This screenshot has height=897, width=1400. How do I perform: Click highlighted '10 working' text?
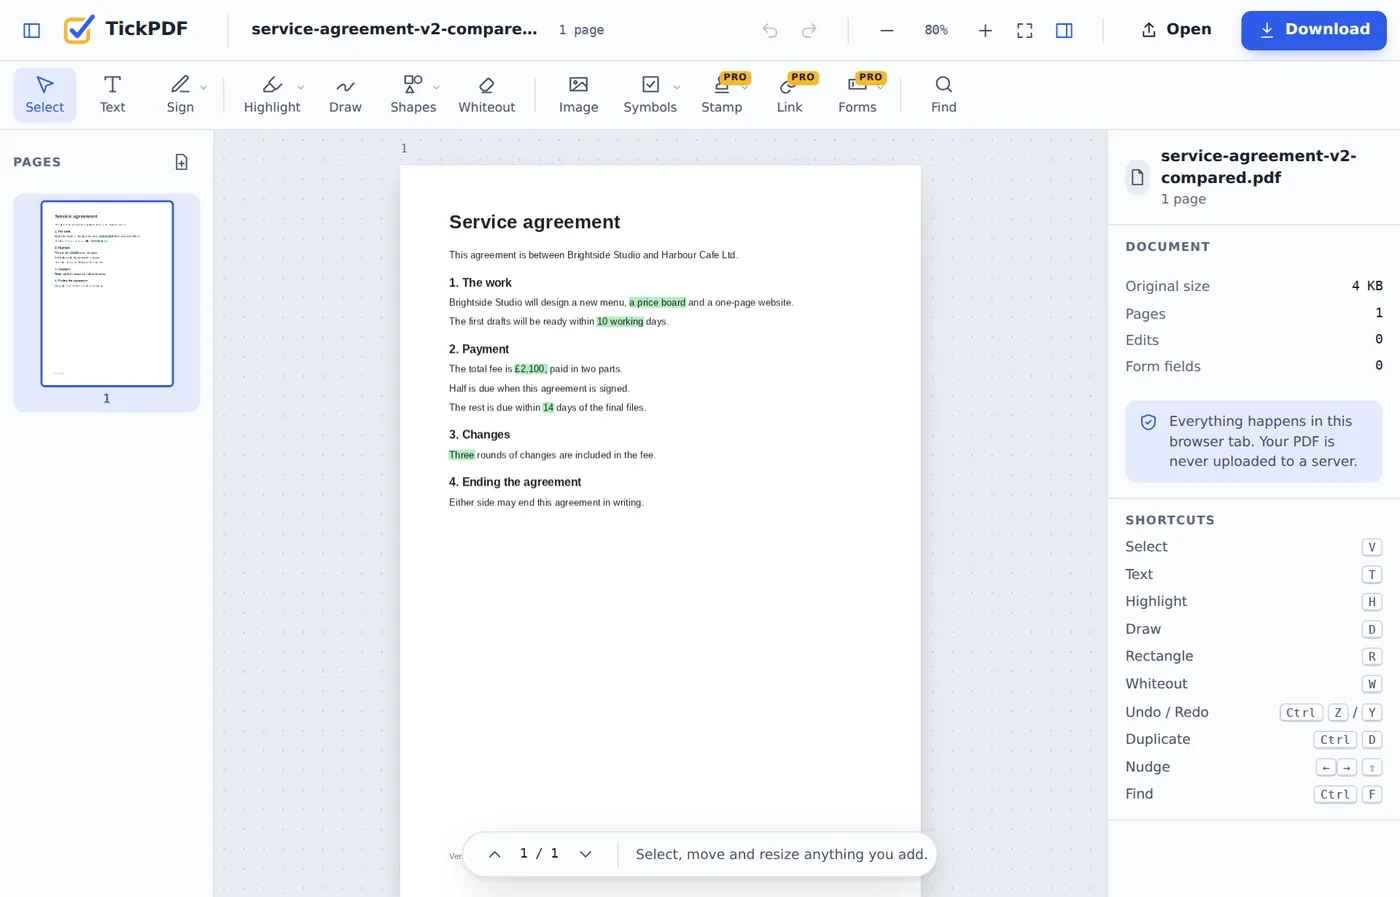620,322
